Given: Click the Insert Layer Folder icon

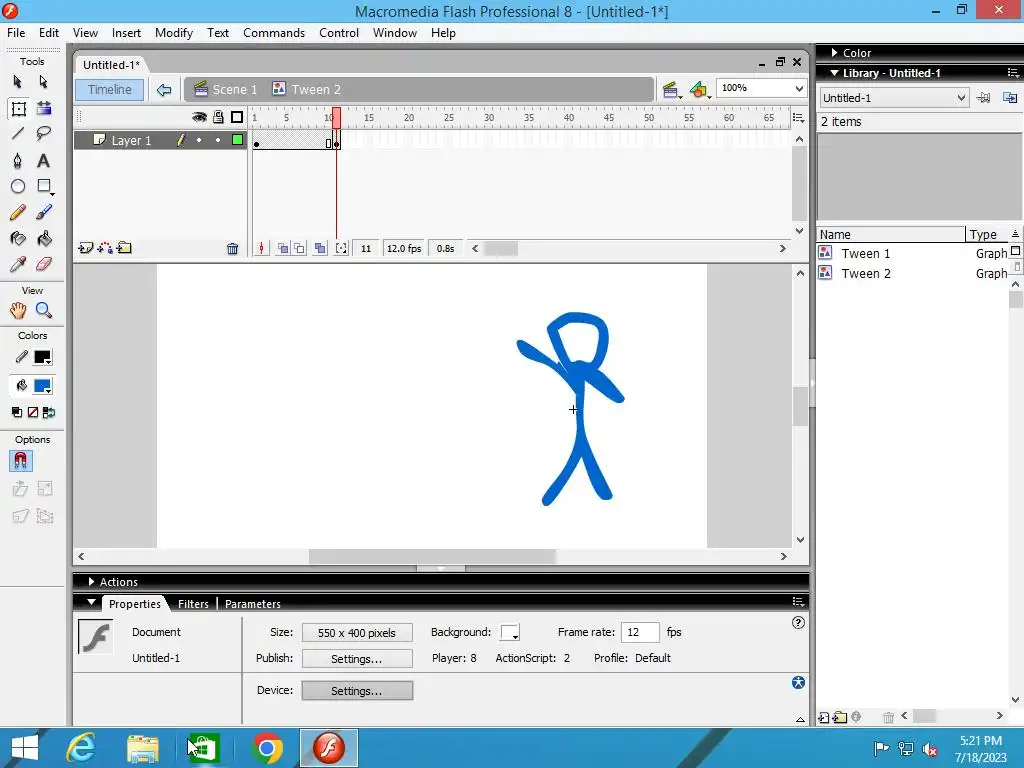Looking at the screenshot, I should [x=124, y=248].
